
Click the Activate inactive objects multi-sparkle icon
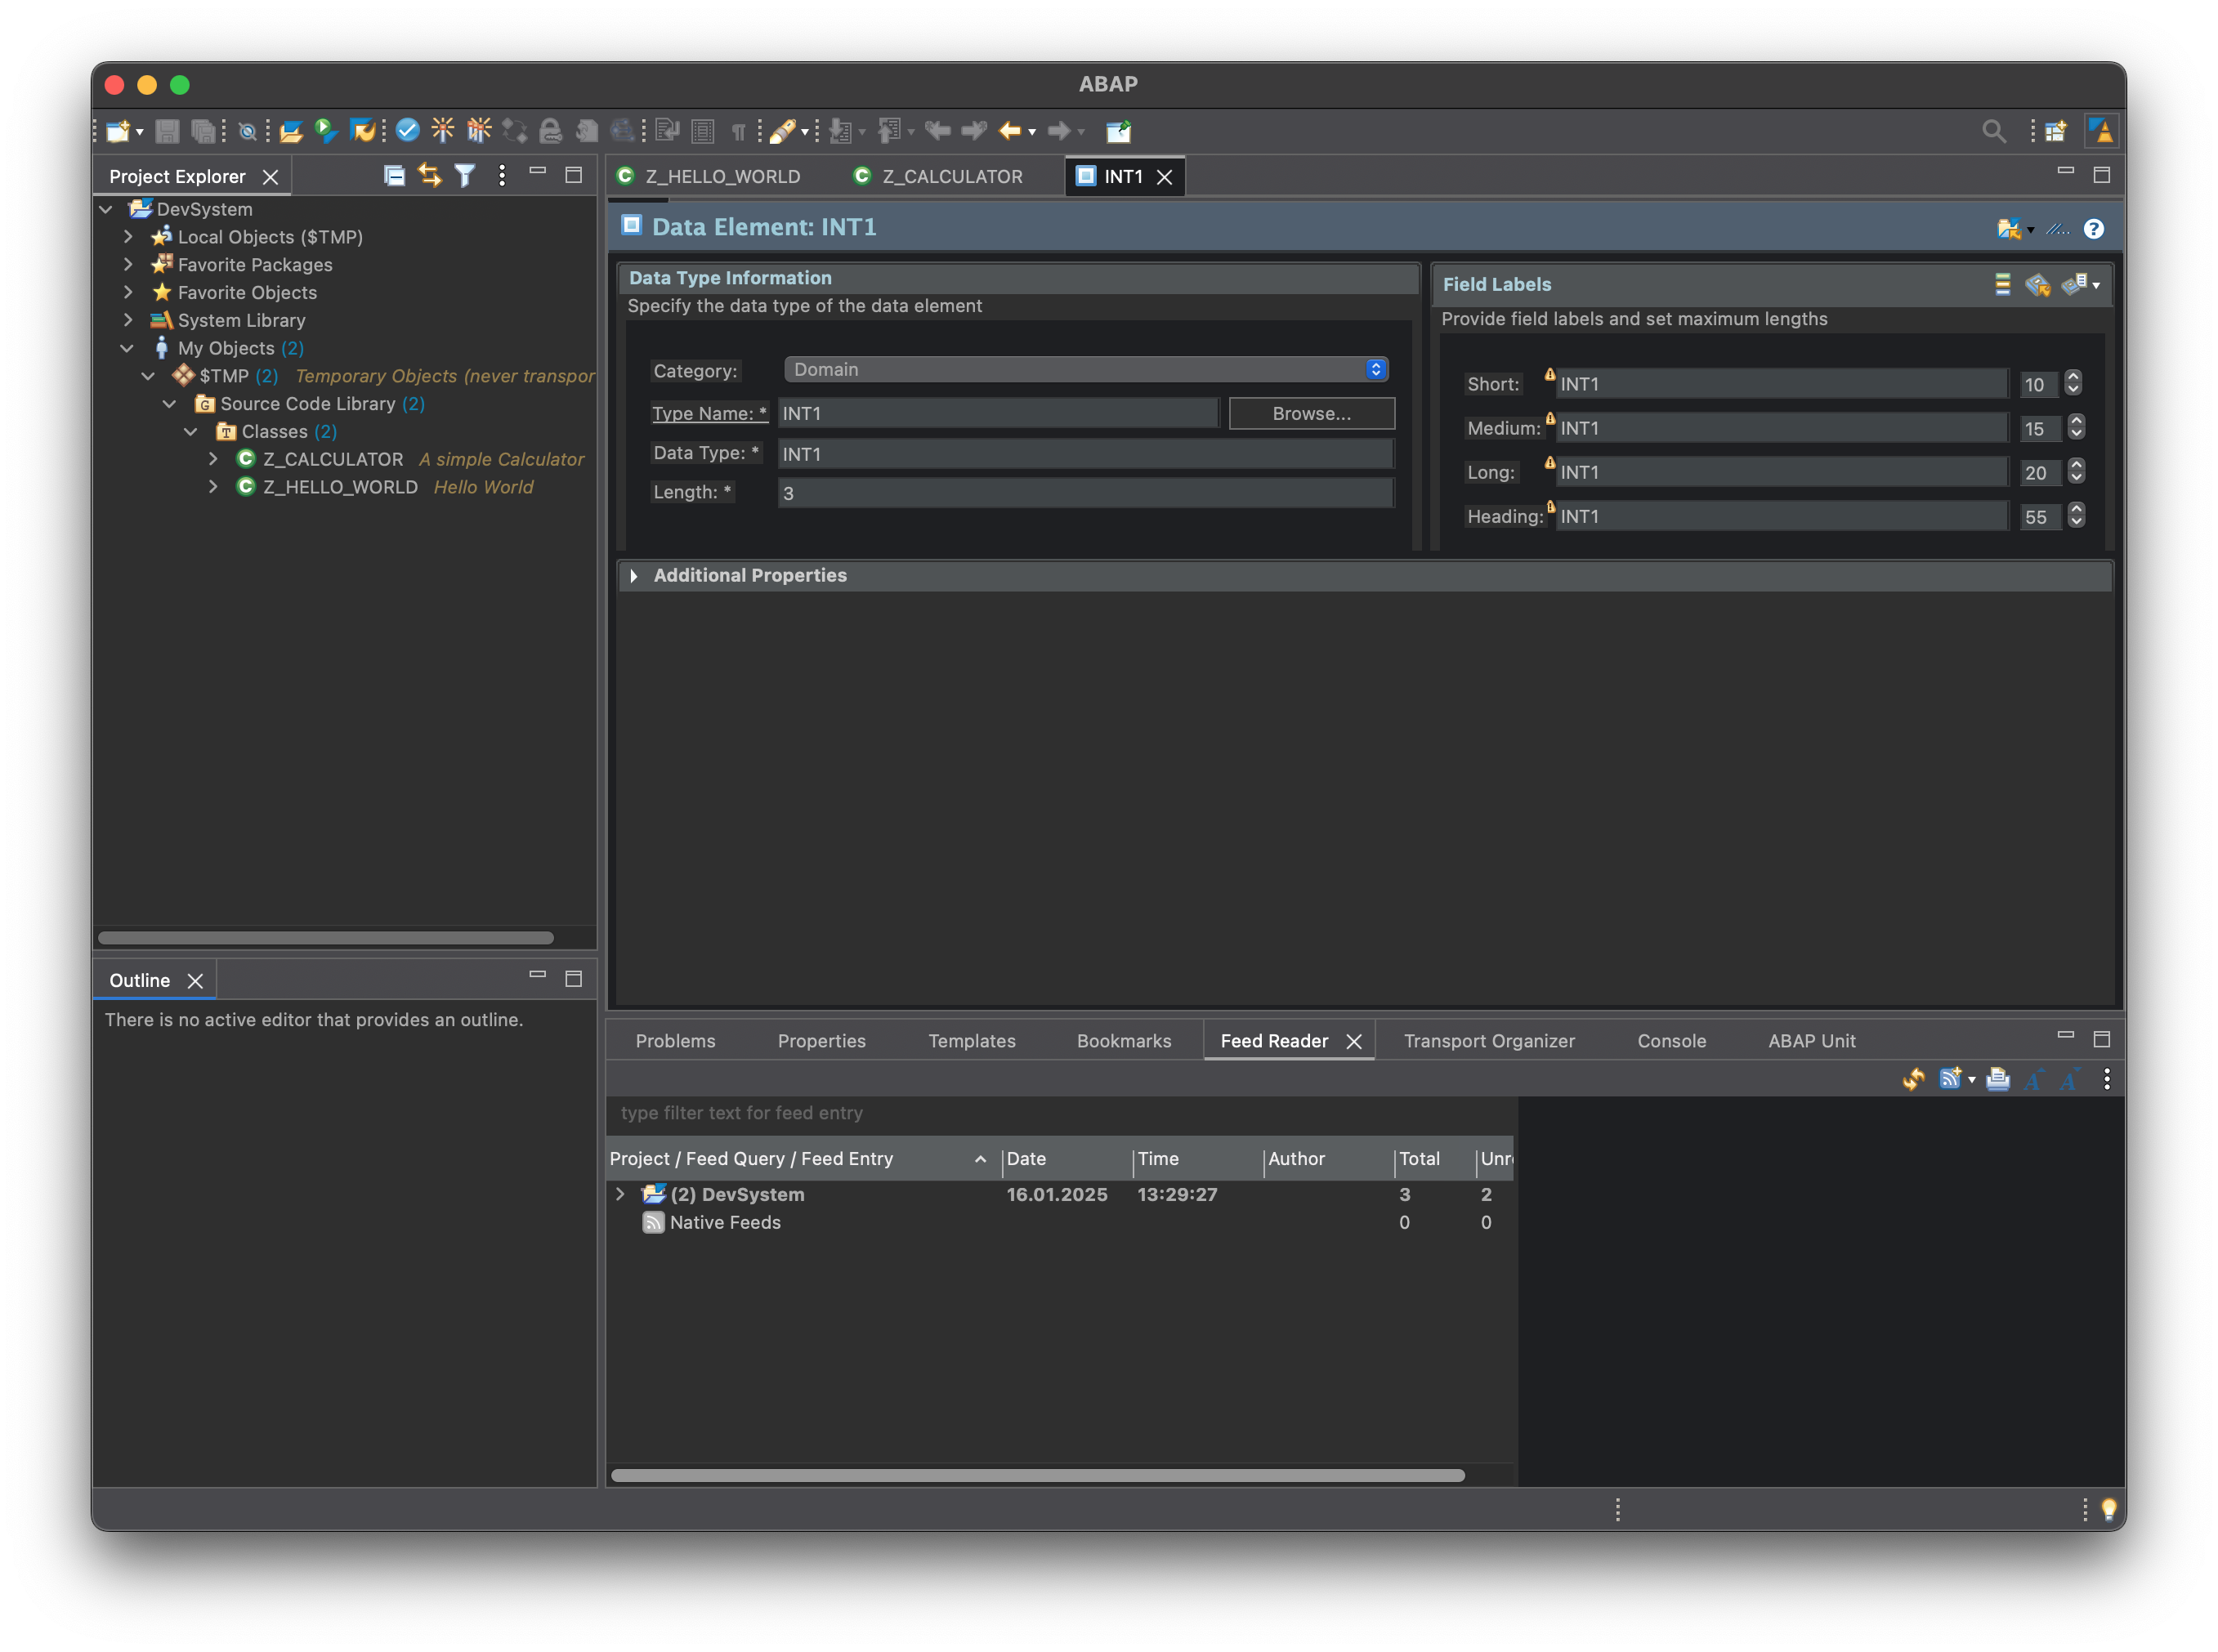coord(479,130)
